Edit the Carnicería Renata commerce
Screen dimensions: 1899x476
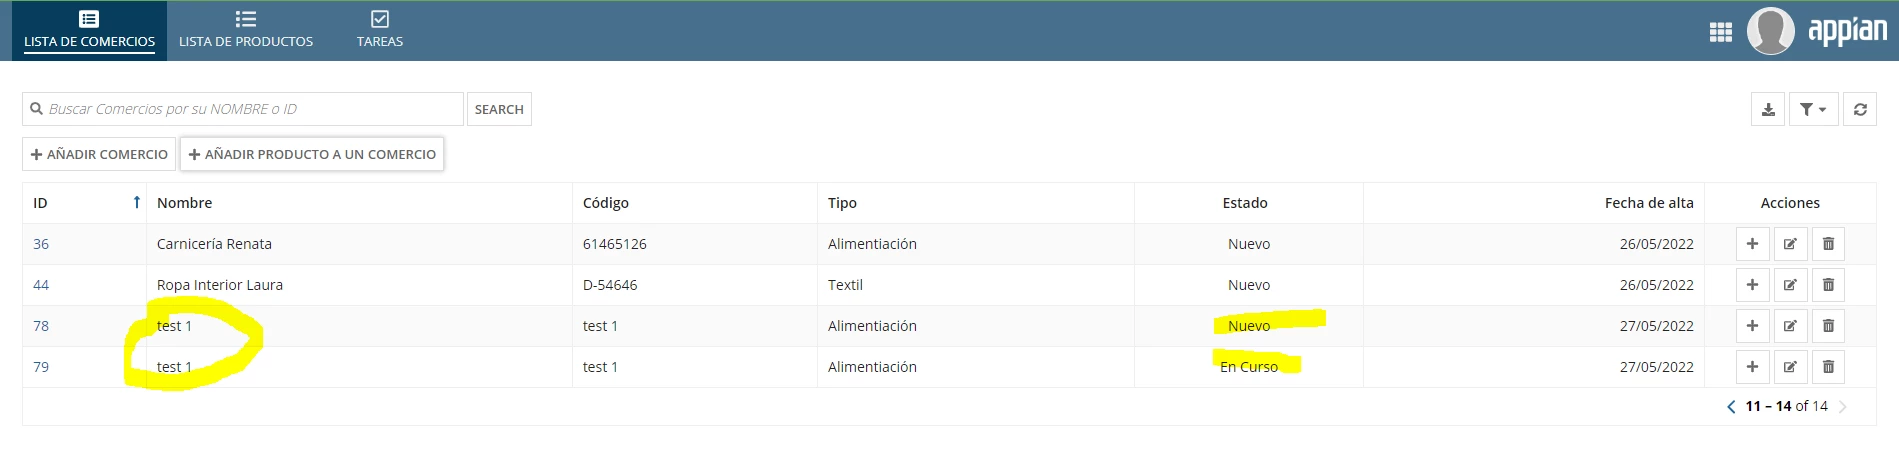1790,244
